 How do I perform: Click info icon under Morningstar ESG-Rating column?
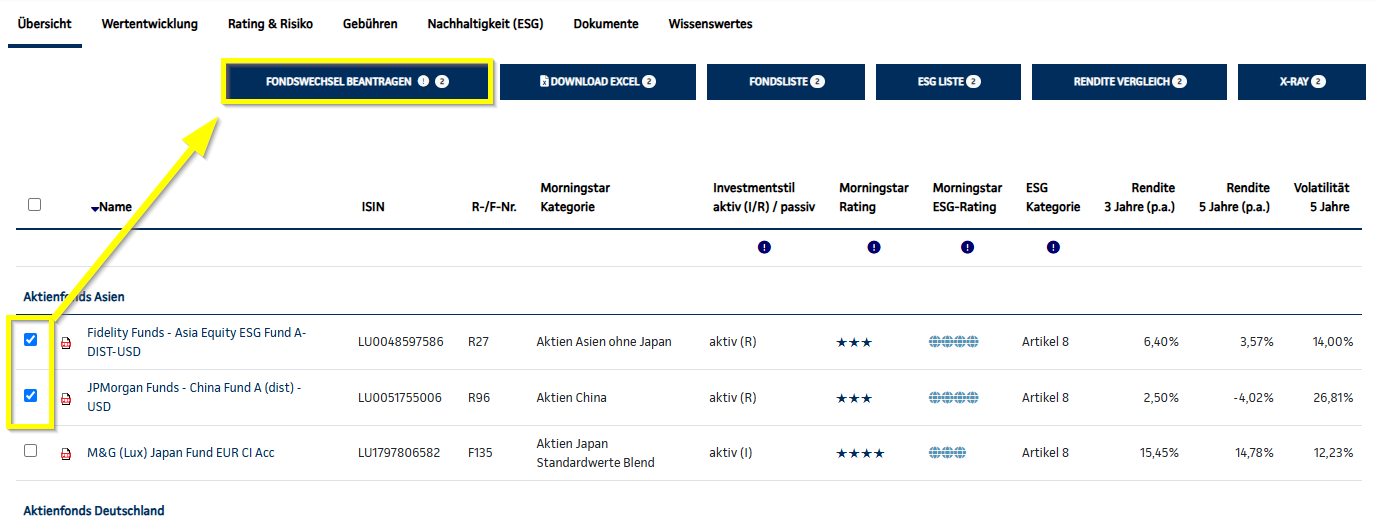967,247
